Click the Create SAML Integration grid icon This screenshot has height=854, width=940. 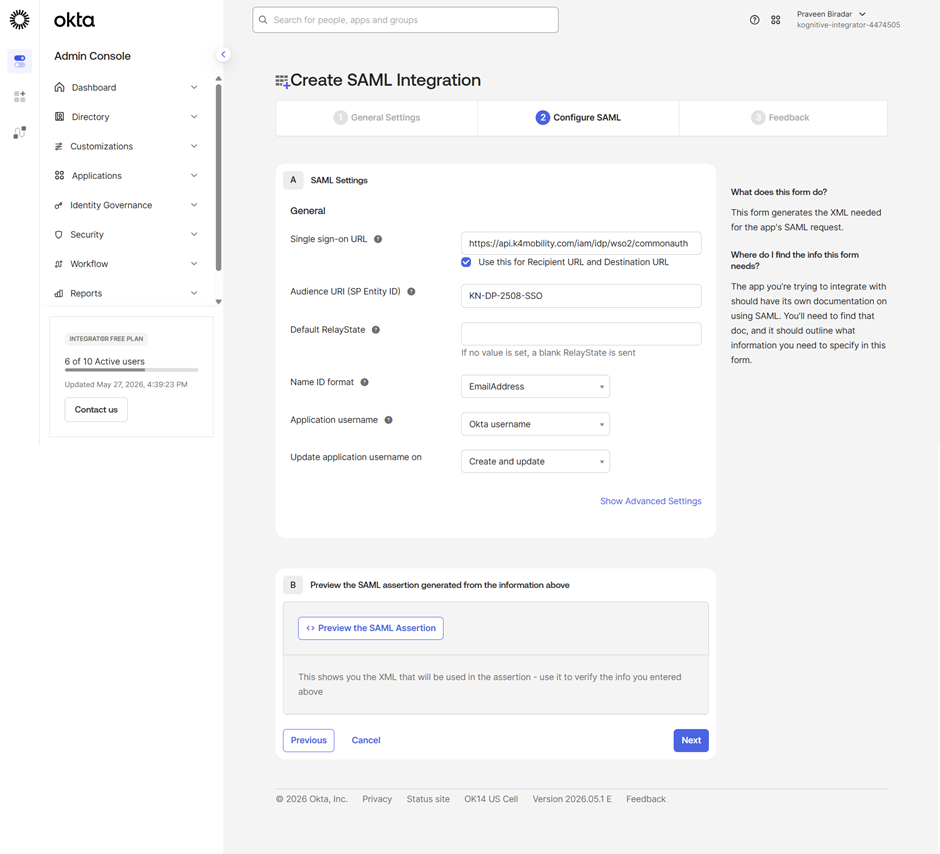[x=282, y=82]
